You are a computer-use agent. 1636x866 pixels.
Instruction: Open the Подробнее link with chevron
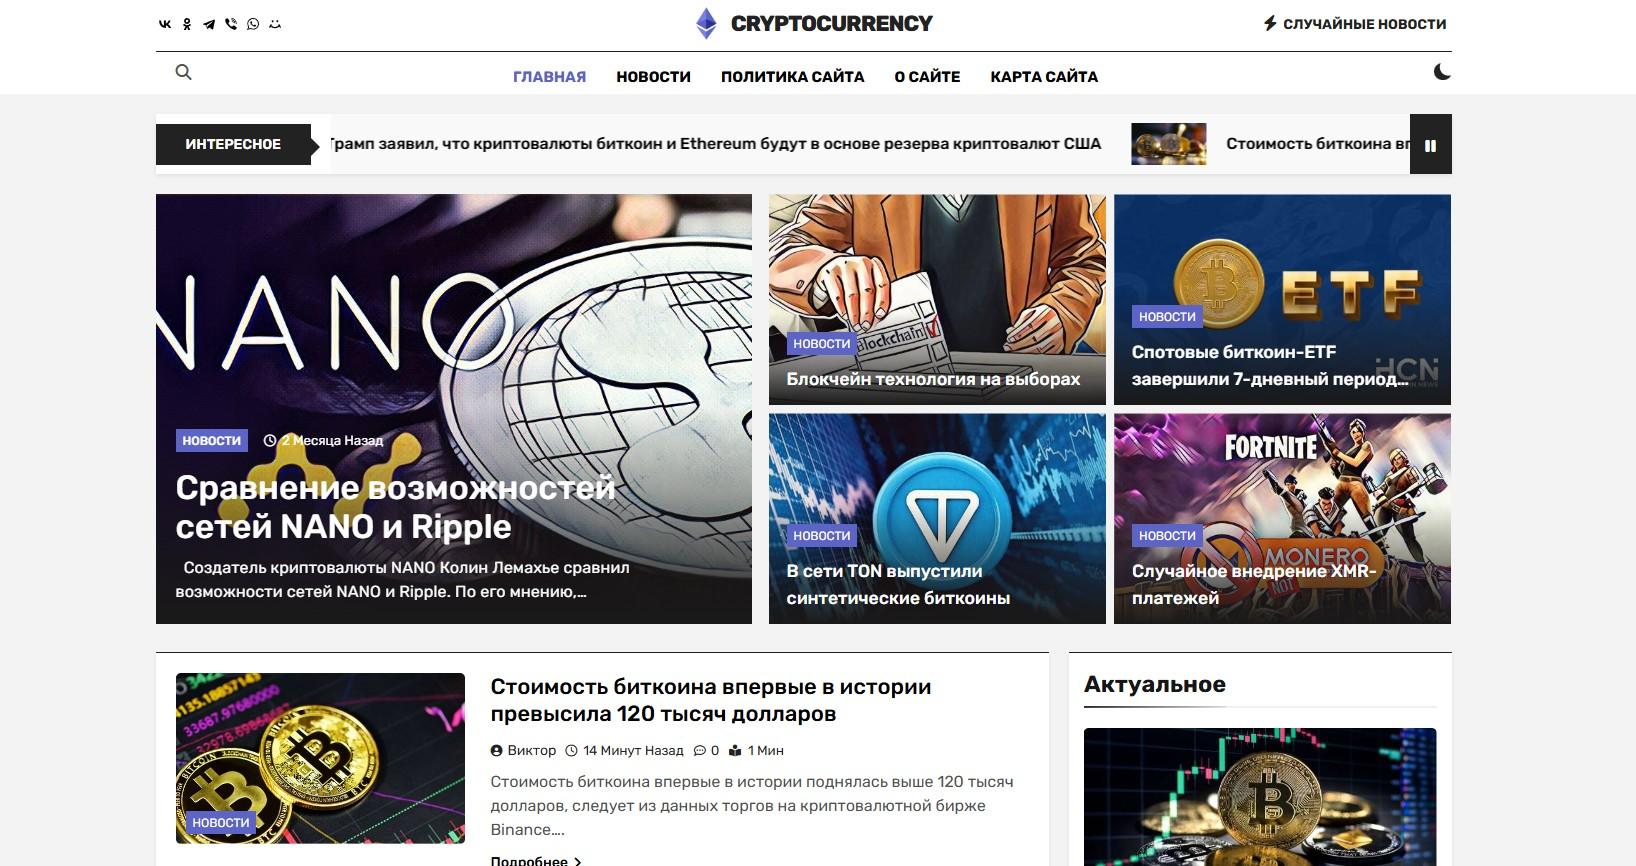[536, 860]
